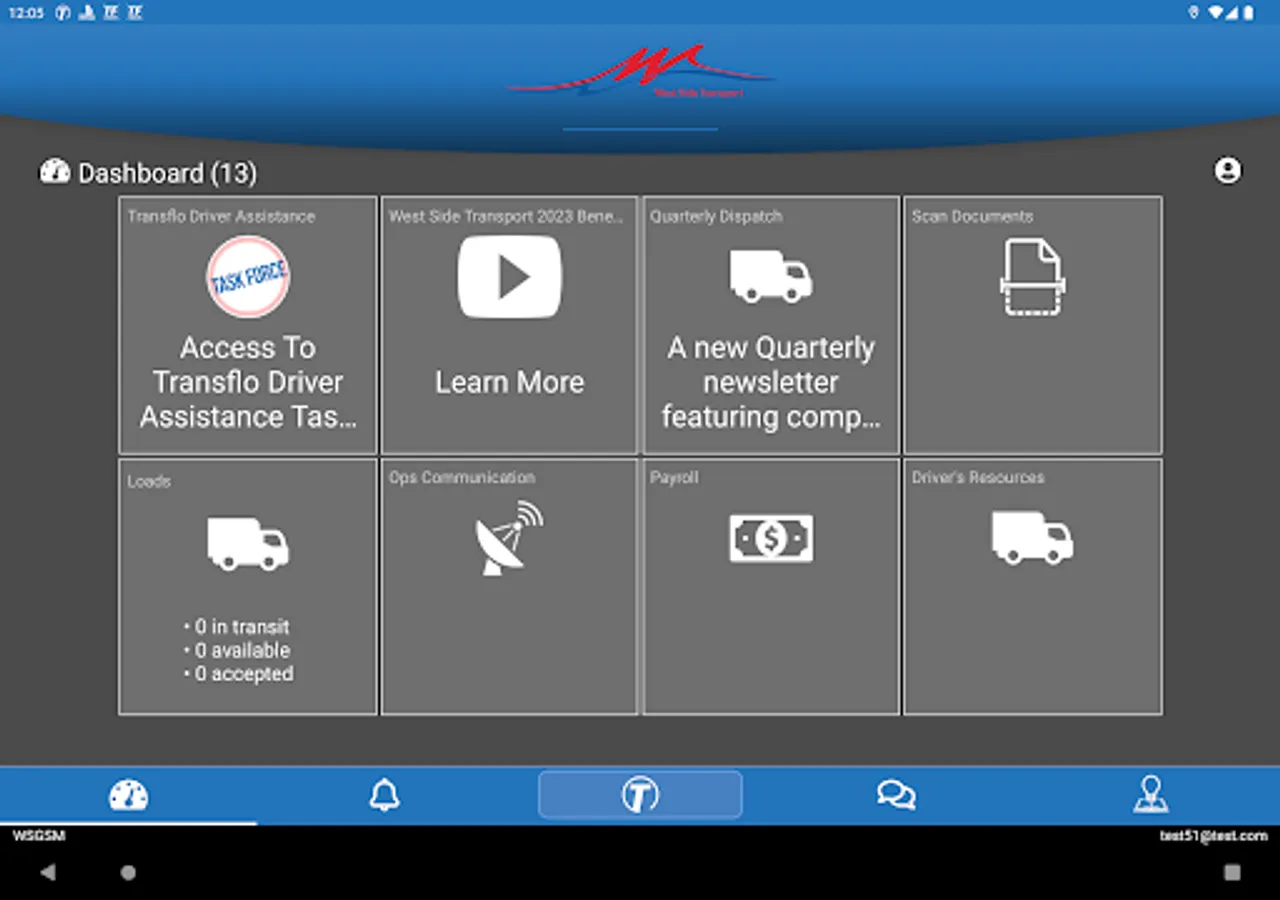Tap the location status bar icon
Screen dimensions: 1280x900
[x=1193, y=13]
